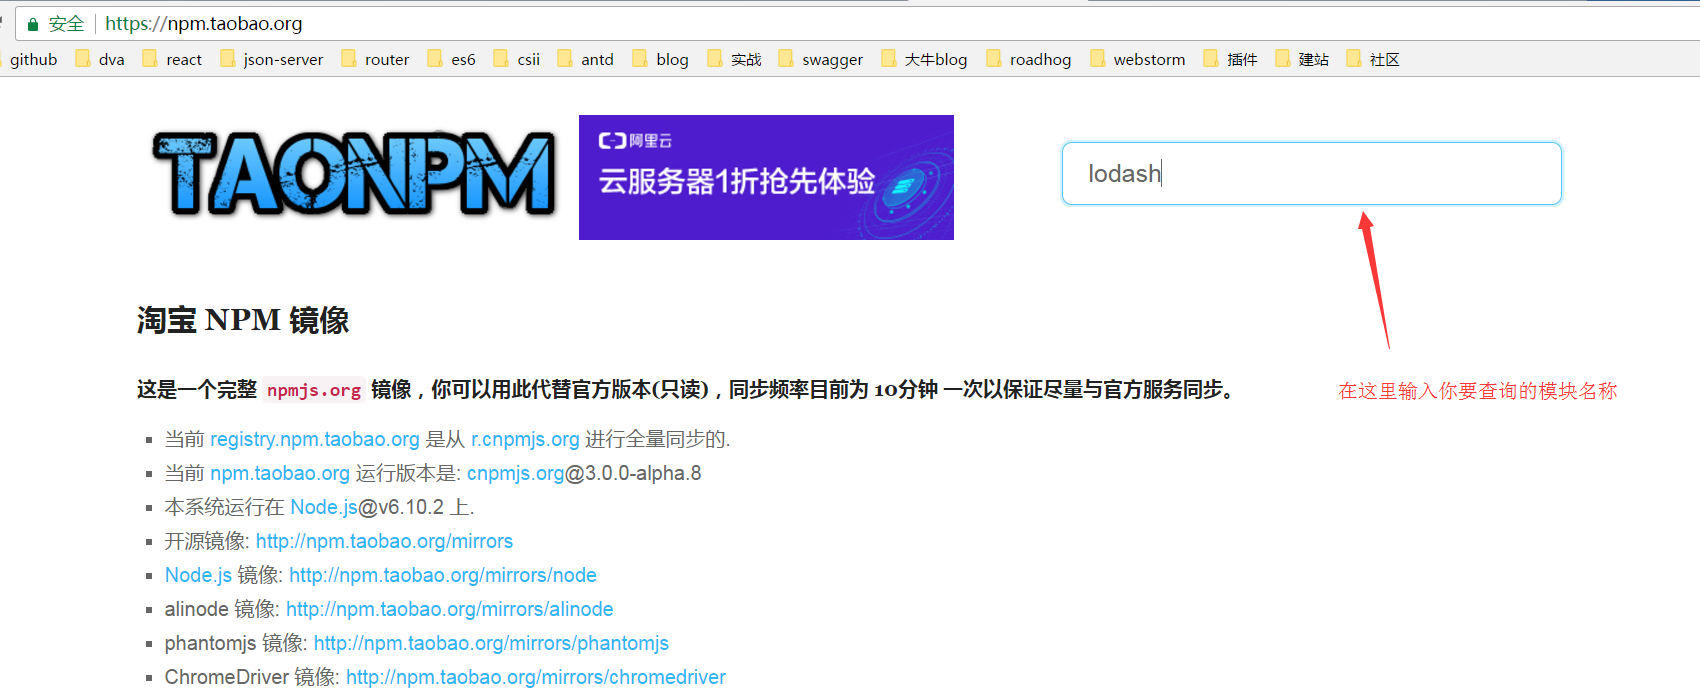Open npm.taobao.org link in the version line

coord(280,473)
